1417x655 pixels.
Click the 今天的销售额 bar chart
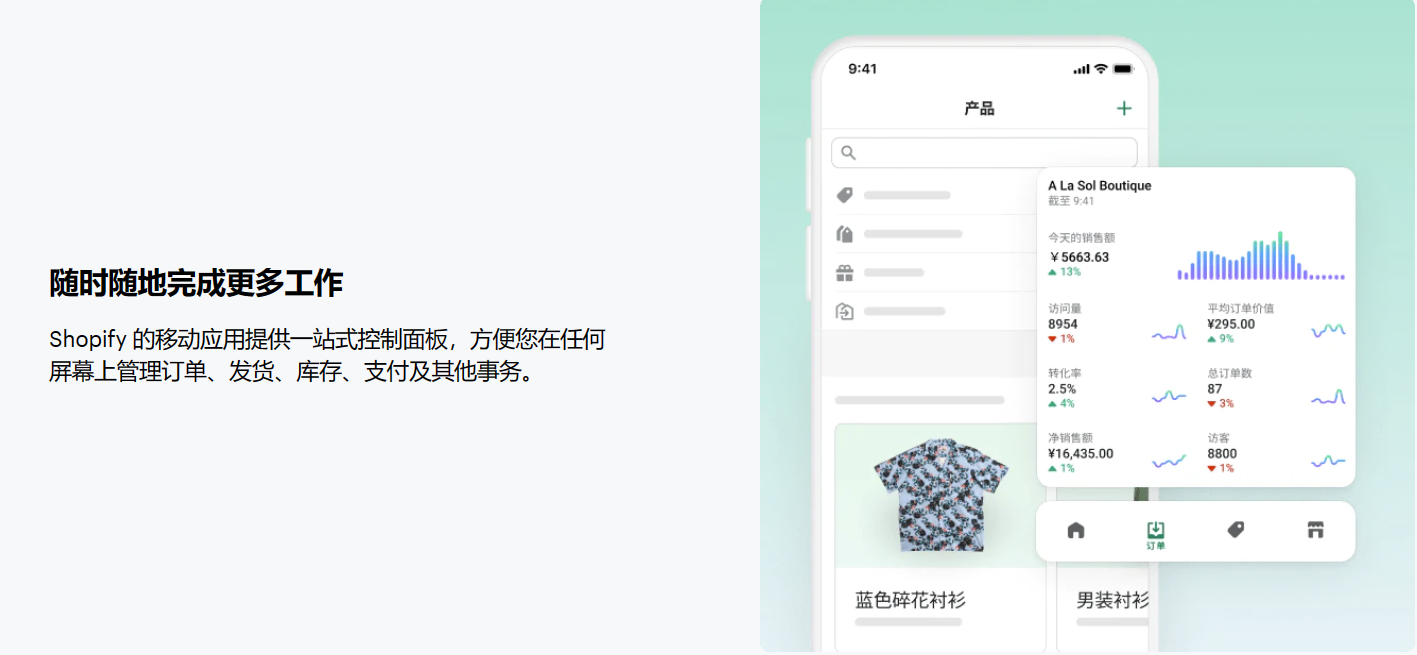tap(1261, 256)
